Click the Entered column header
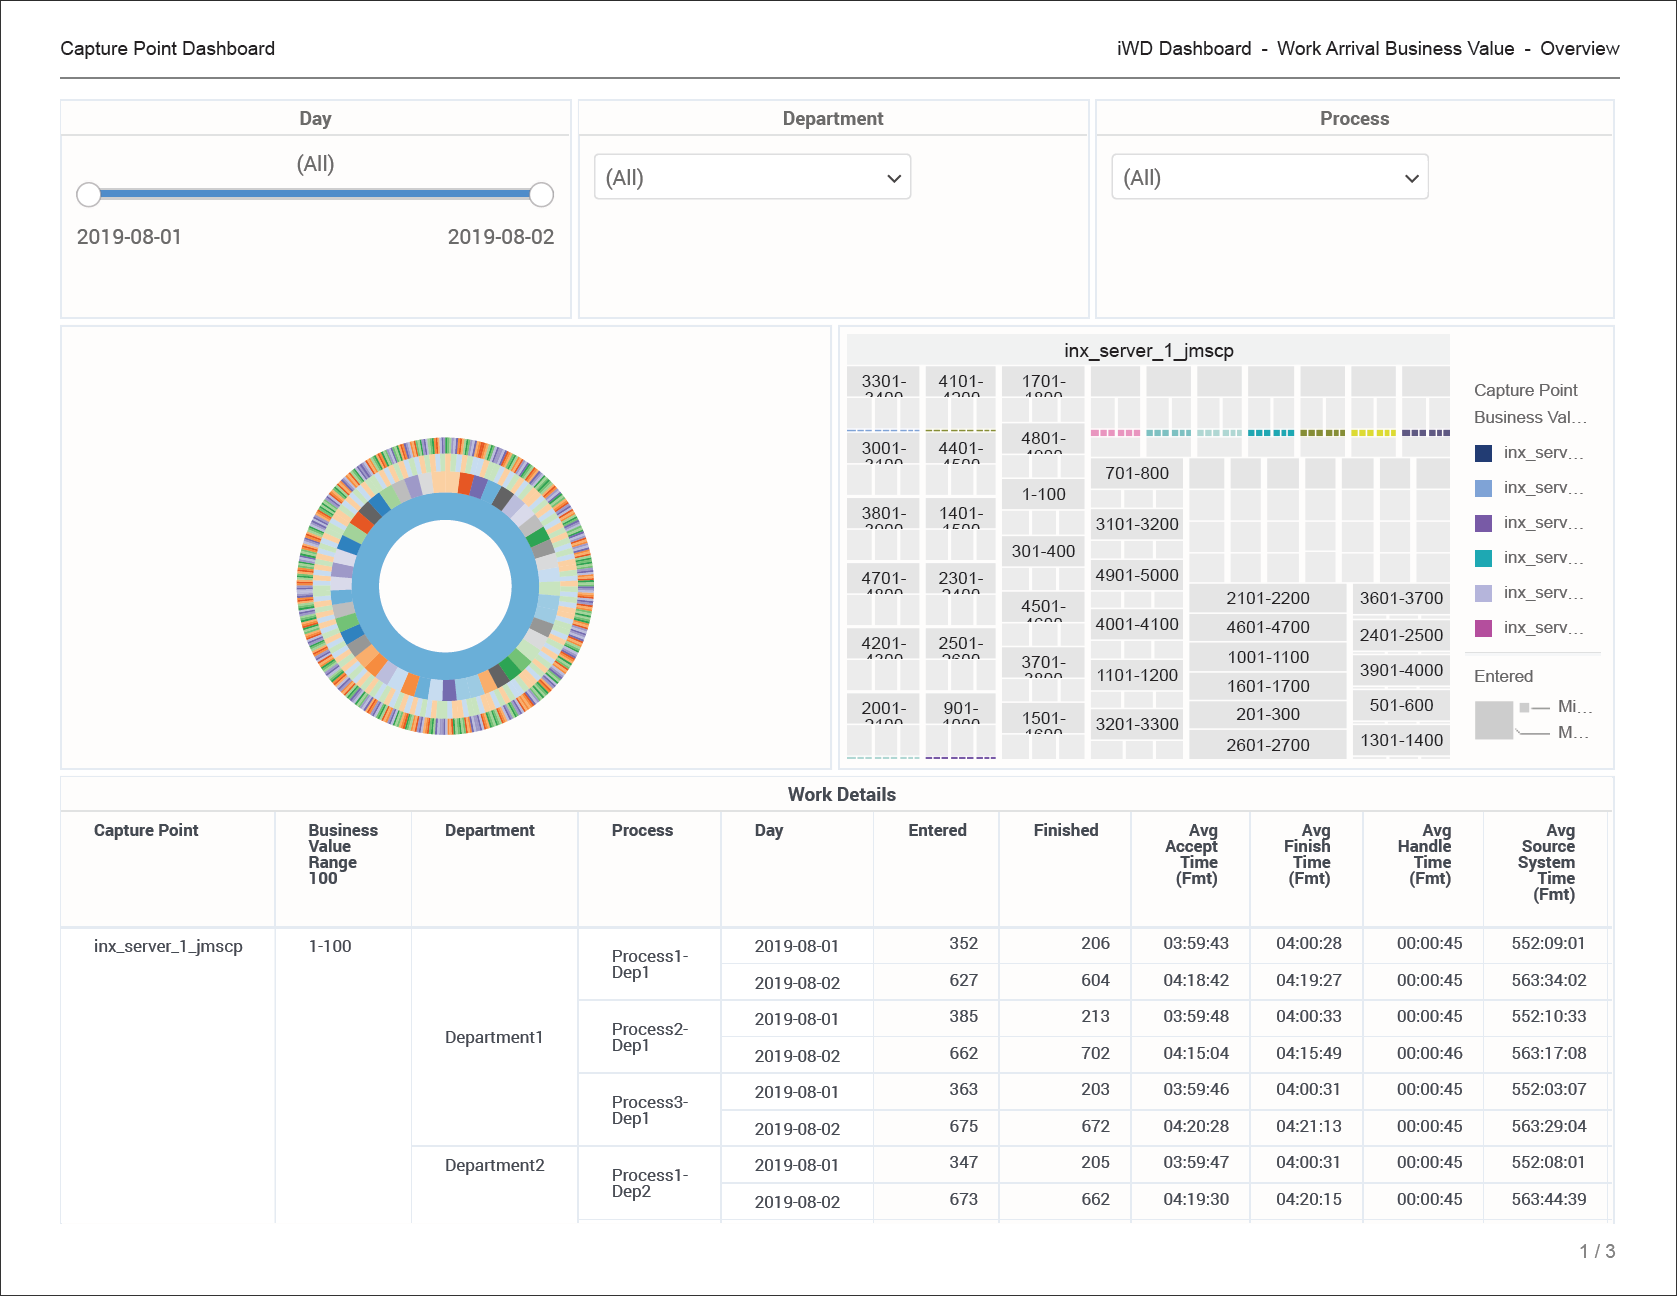Viewport: 1677px width, 1296px height. 937,830
